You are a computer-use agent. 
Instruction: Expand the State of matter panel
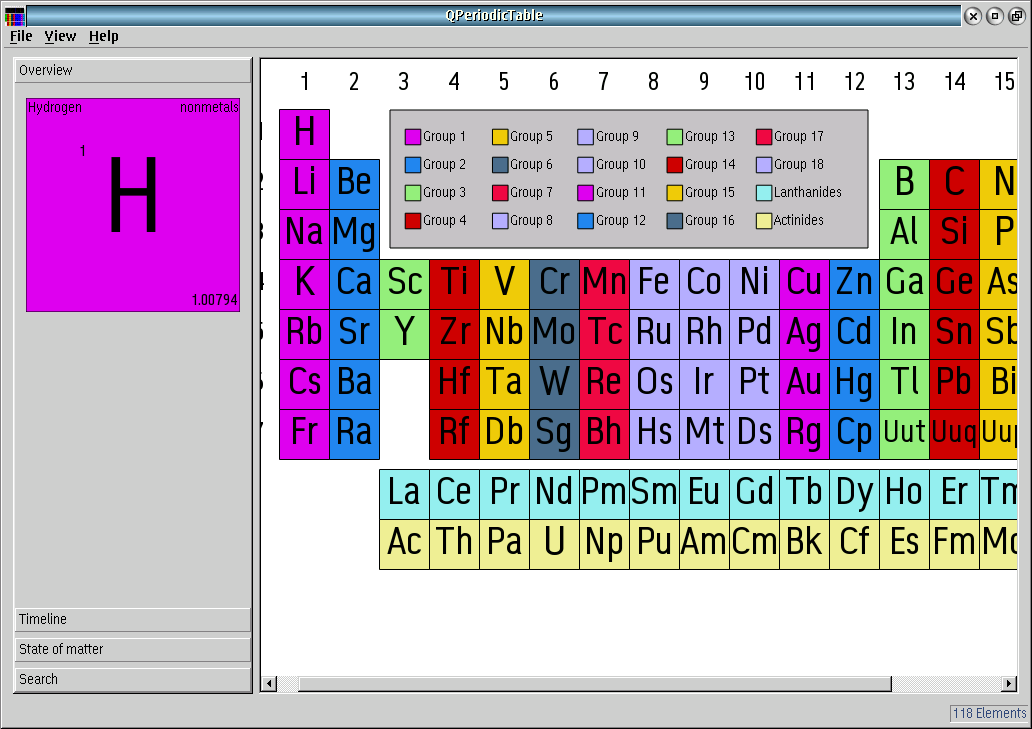click(x=131, y=649)
